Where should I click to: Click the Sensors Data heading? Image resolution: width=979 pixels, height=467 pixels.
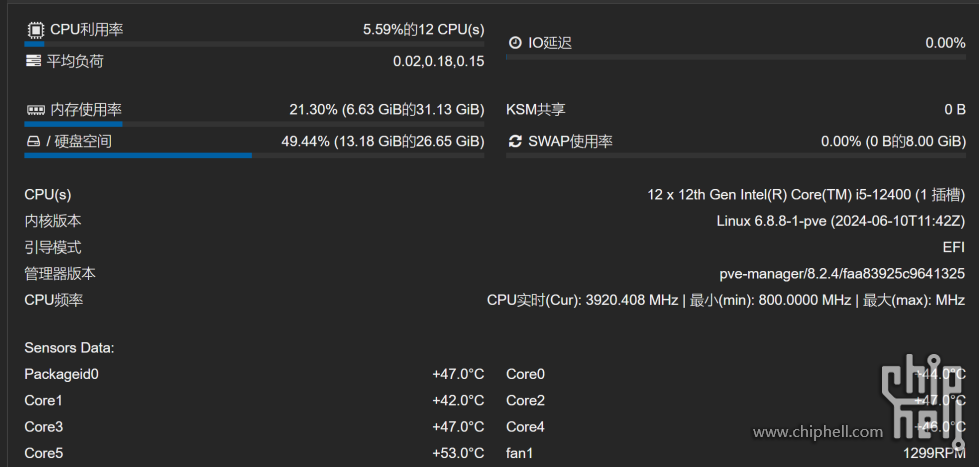[x=69, y=347]
